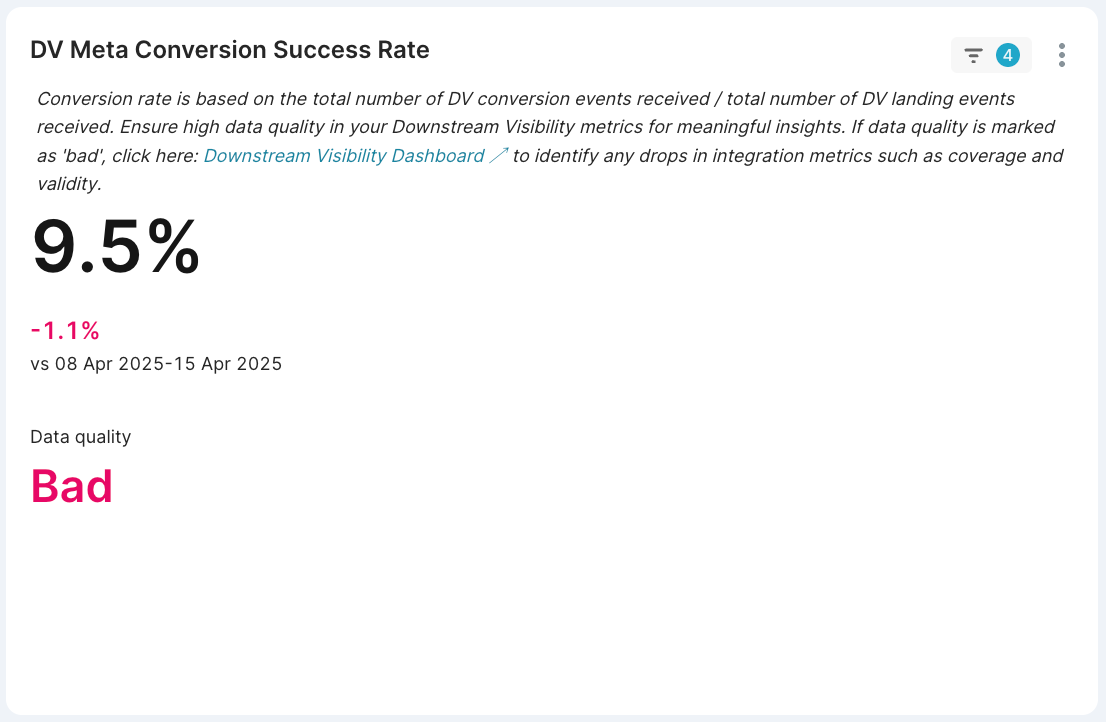The image size is (1106, 722).
Task: Open the Downstream Visibility Dashboard link
Action: 344,155
